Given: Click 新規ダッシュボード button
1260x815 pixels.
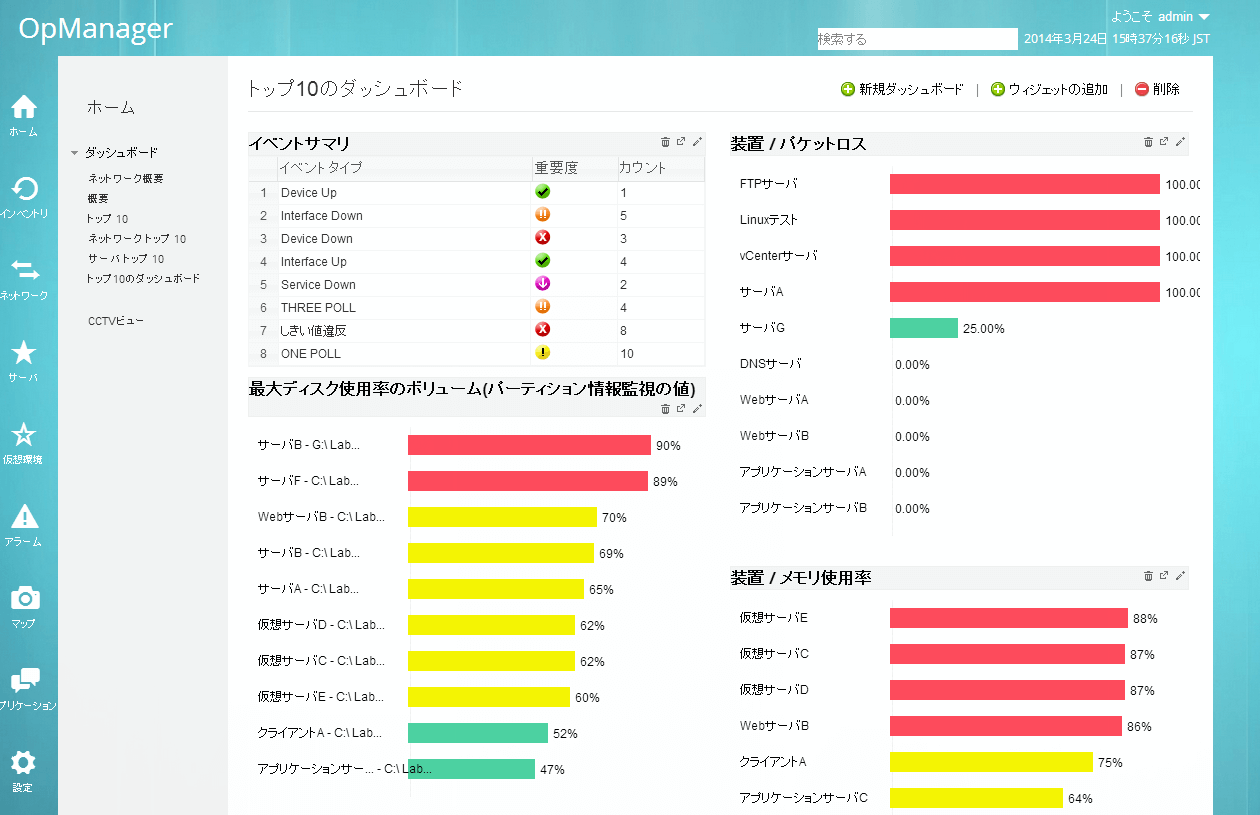Looking at the screenshot, I should pyautogui.click(x=902, y=89).
